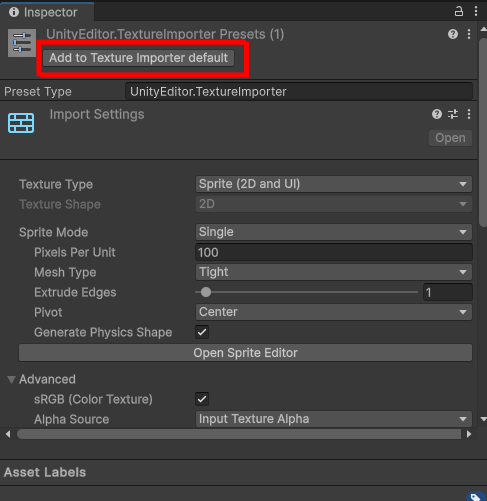Image resolution: width=487 pixels, height=501 pixels.
Task: Click the Asset Labels header
Action: coord(45,472)
